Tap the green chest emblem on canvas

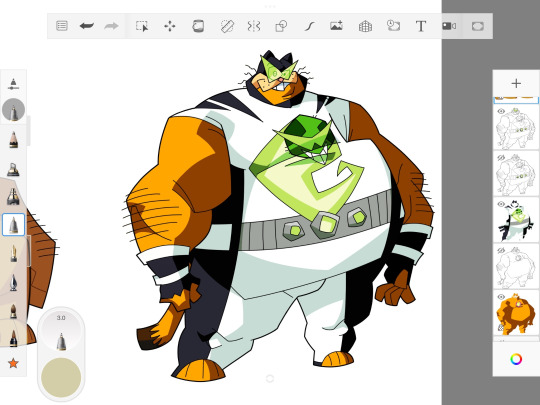(x=307, y=169)
